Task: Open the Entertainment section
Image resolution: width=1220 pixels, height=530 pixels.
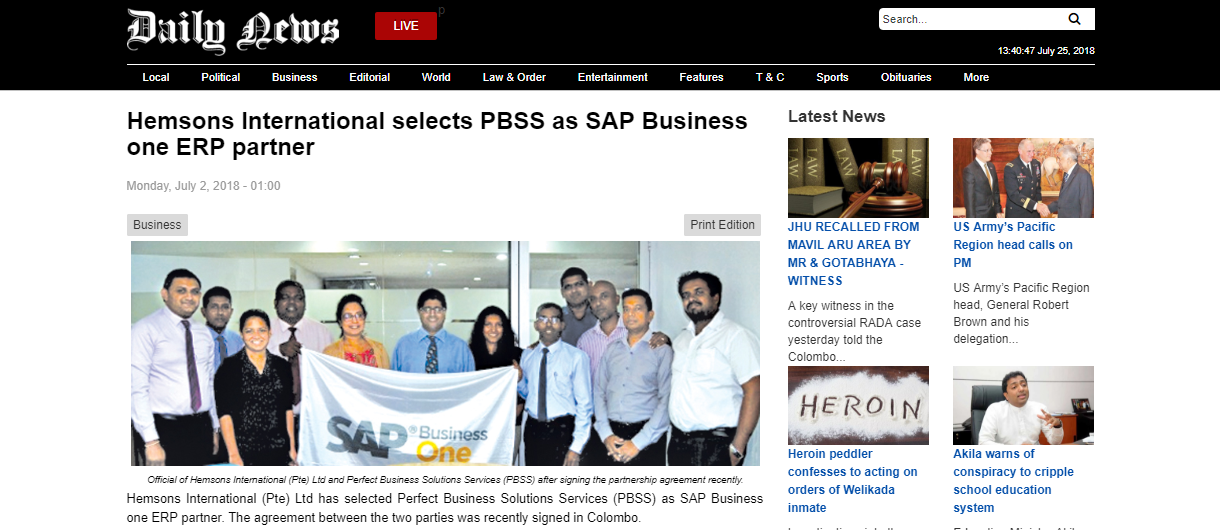Action: click(613, 77)
